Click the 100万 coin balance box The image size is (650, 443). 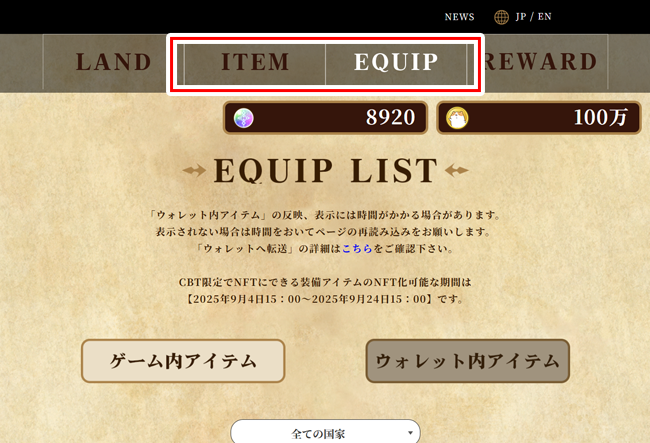coord(539,118)
